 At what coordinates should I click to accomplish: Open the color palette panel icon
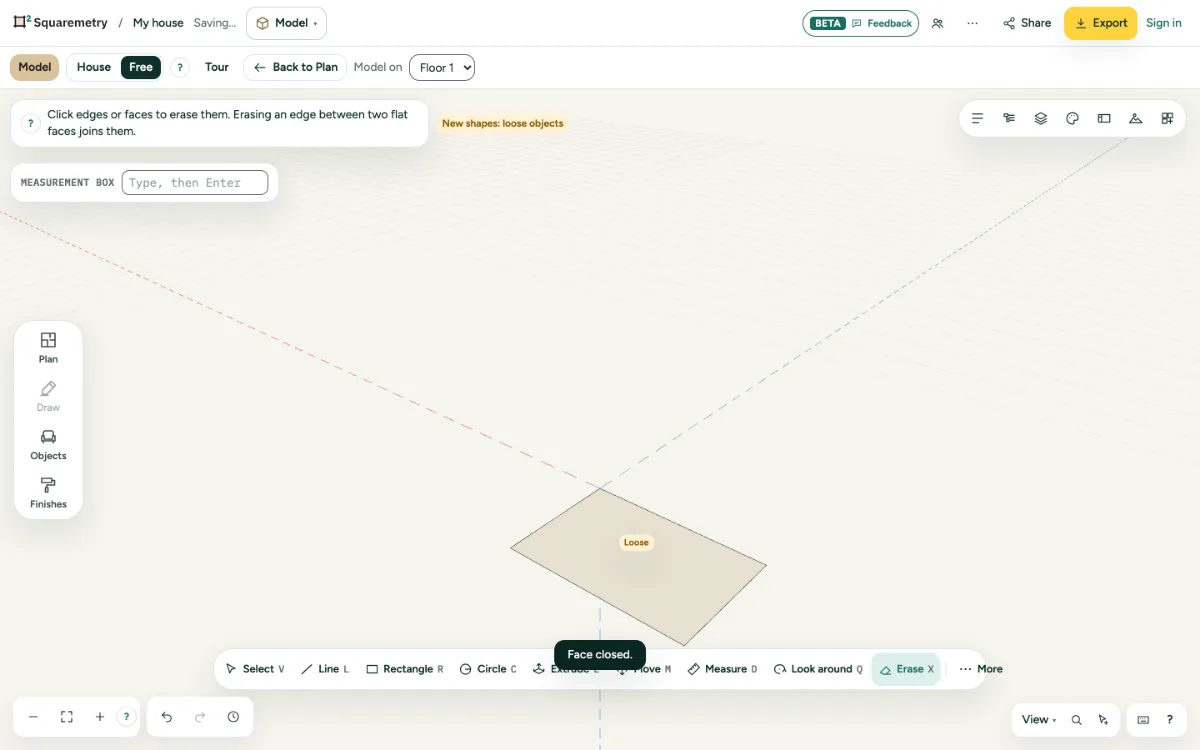tap(1073, 118)
